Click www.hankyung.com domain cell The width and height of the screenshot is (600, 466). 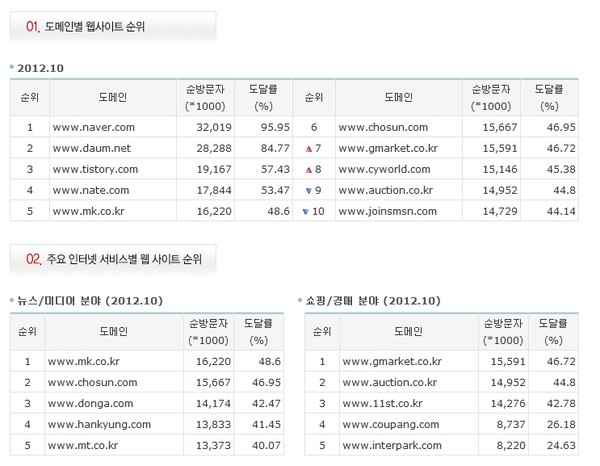99,424
